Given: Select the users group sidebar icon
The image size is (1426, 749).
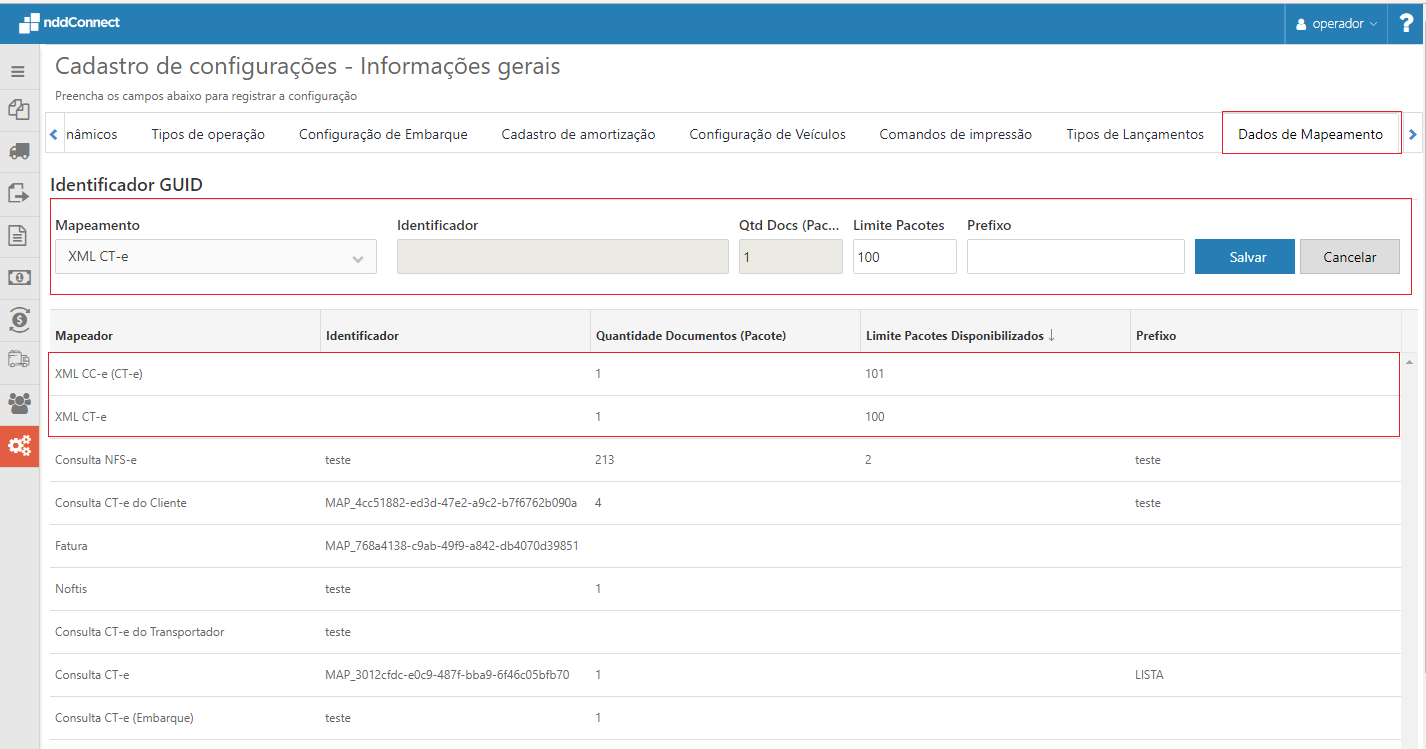Looking at the screenshot, I should pyautogui.click(x=18, y=403).
